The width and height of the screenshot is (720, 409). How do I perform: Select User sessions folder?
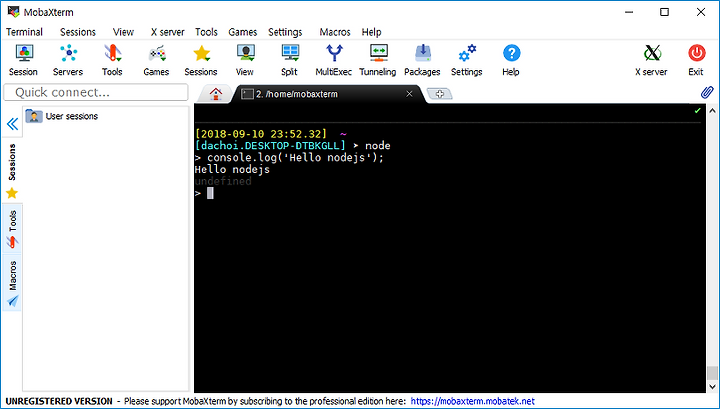62,116
